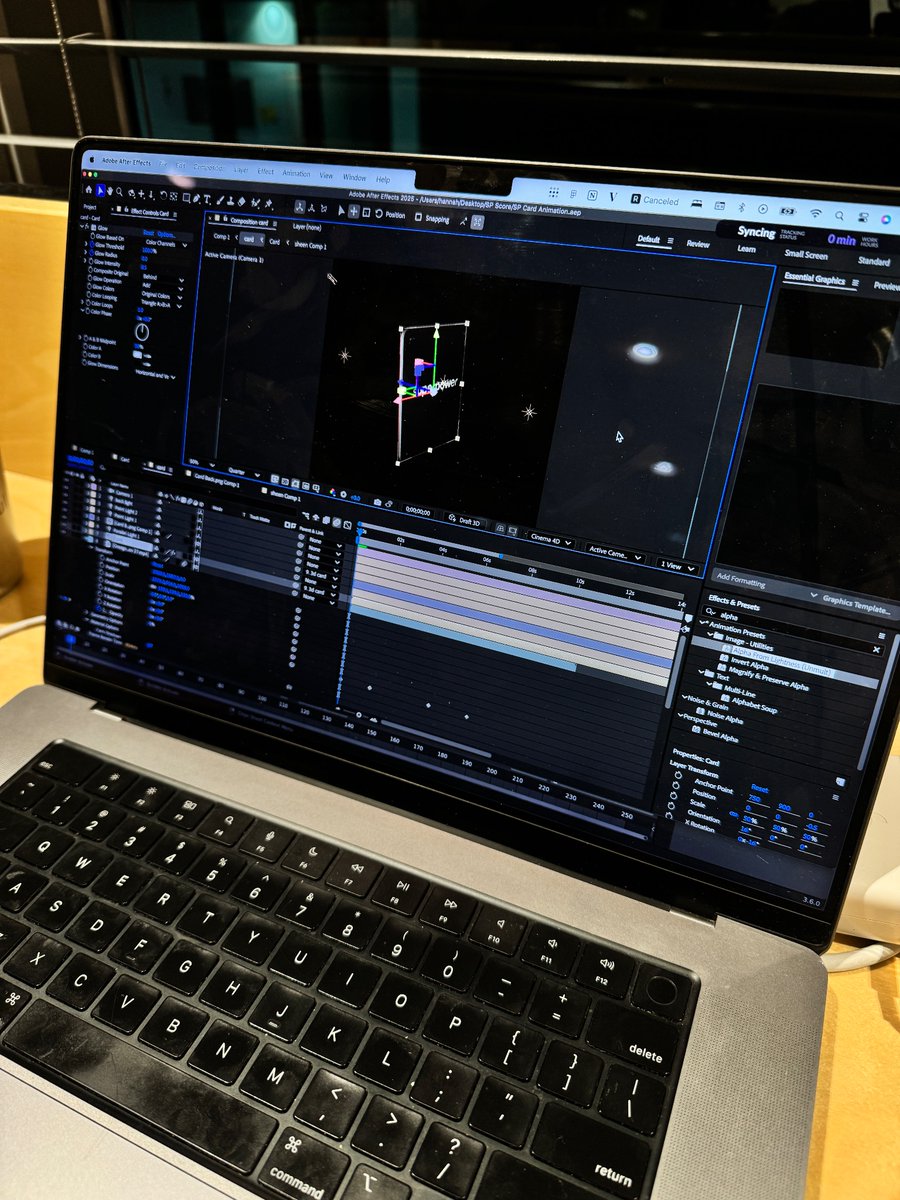Open the Glow Based On Color Channels dropdown
Viewport: 900px width, 1200px height.
click(167, 244)
